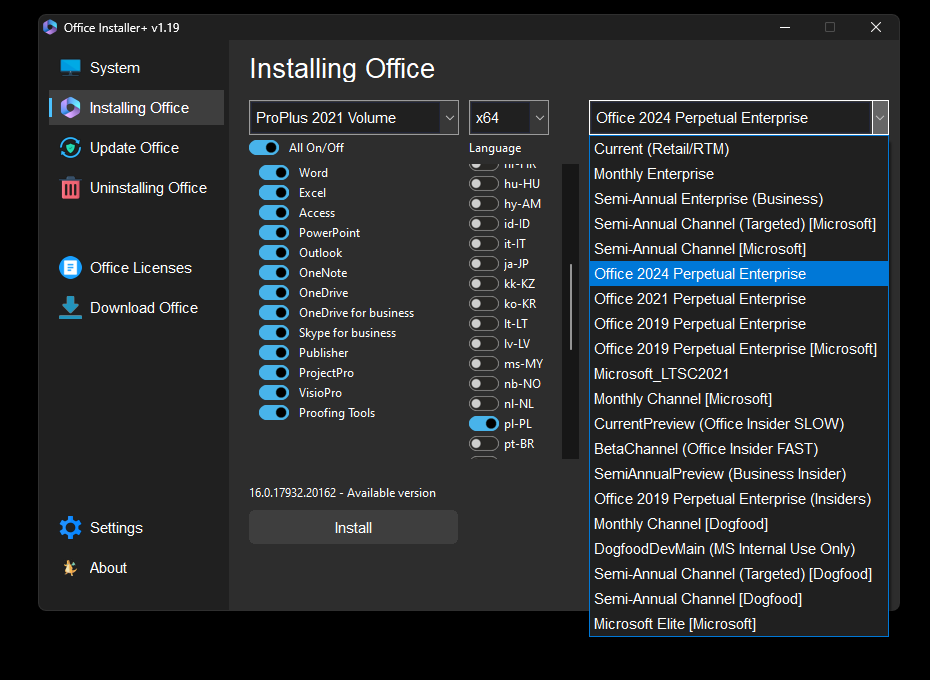Collapse the channel dropdown via its arrow
The image size is (930, 680).
880,117
